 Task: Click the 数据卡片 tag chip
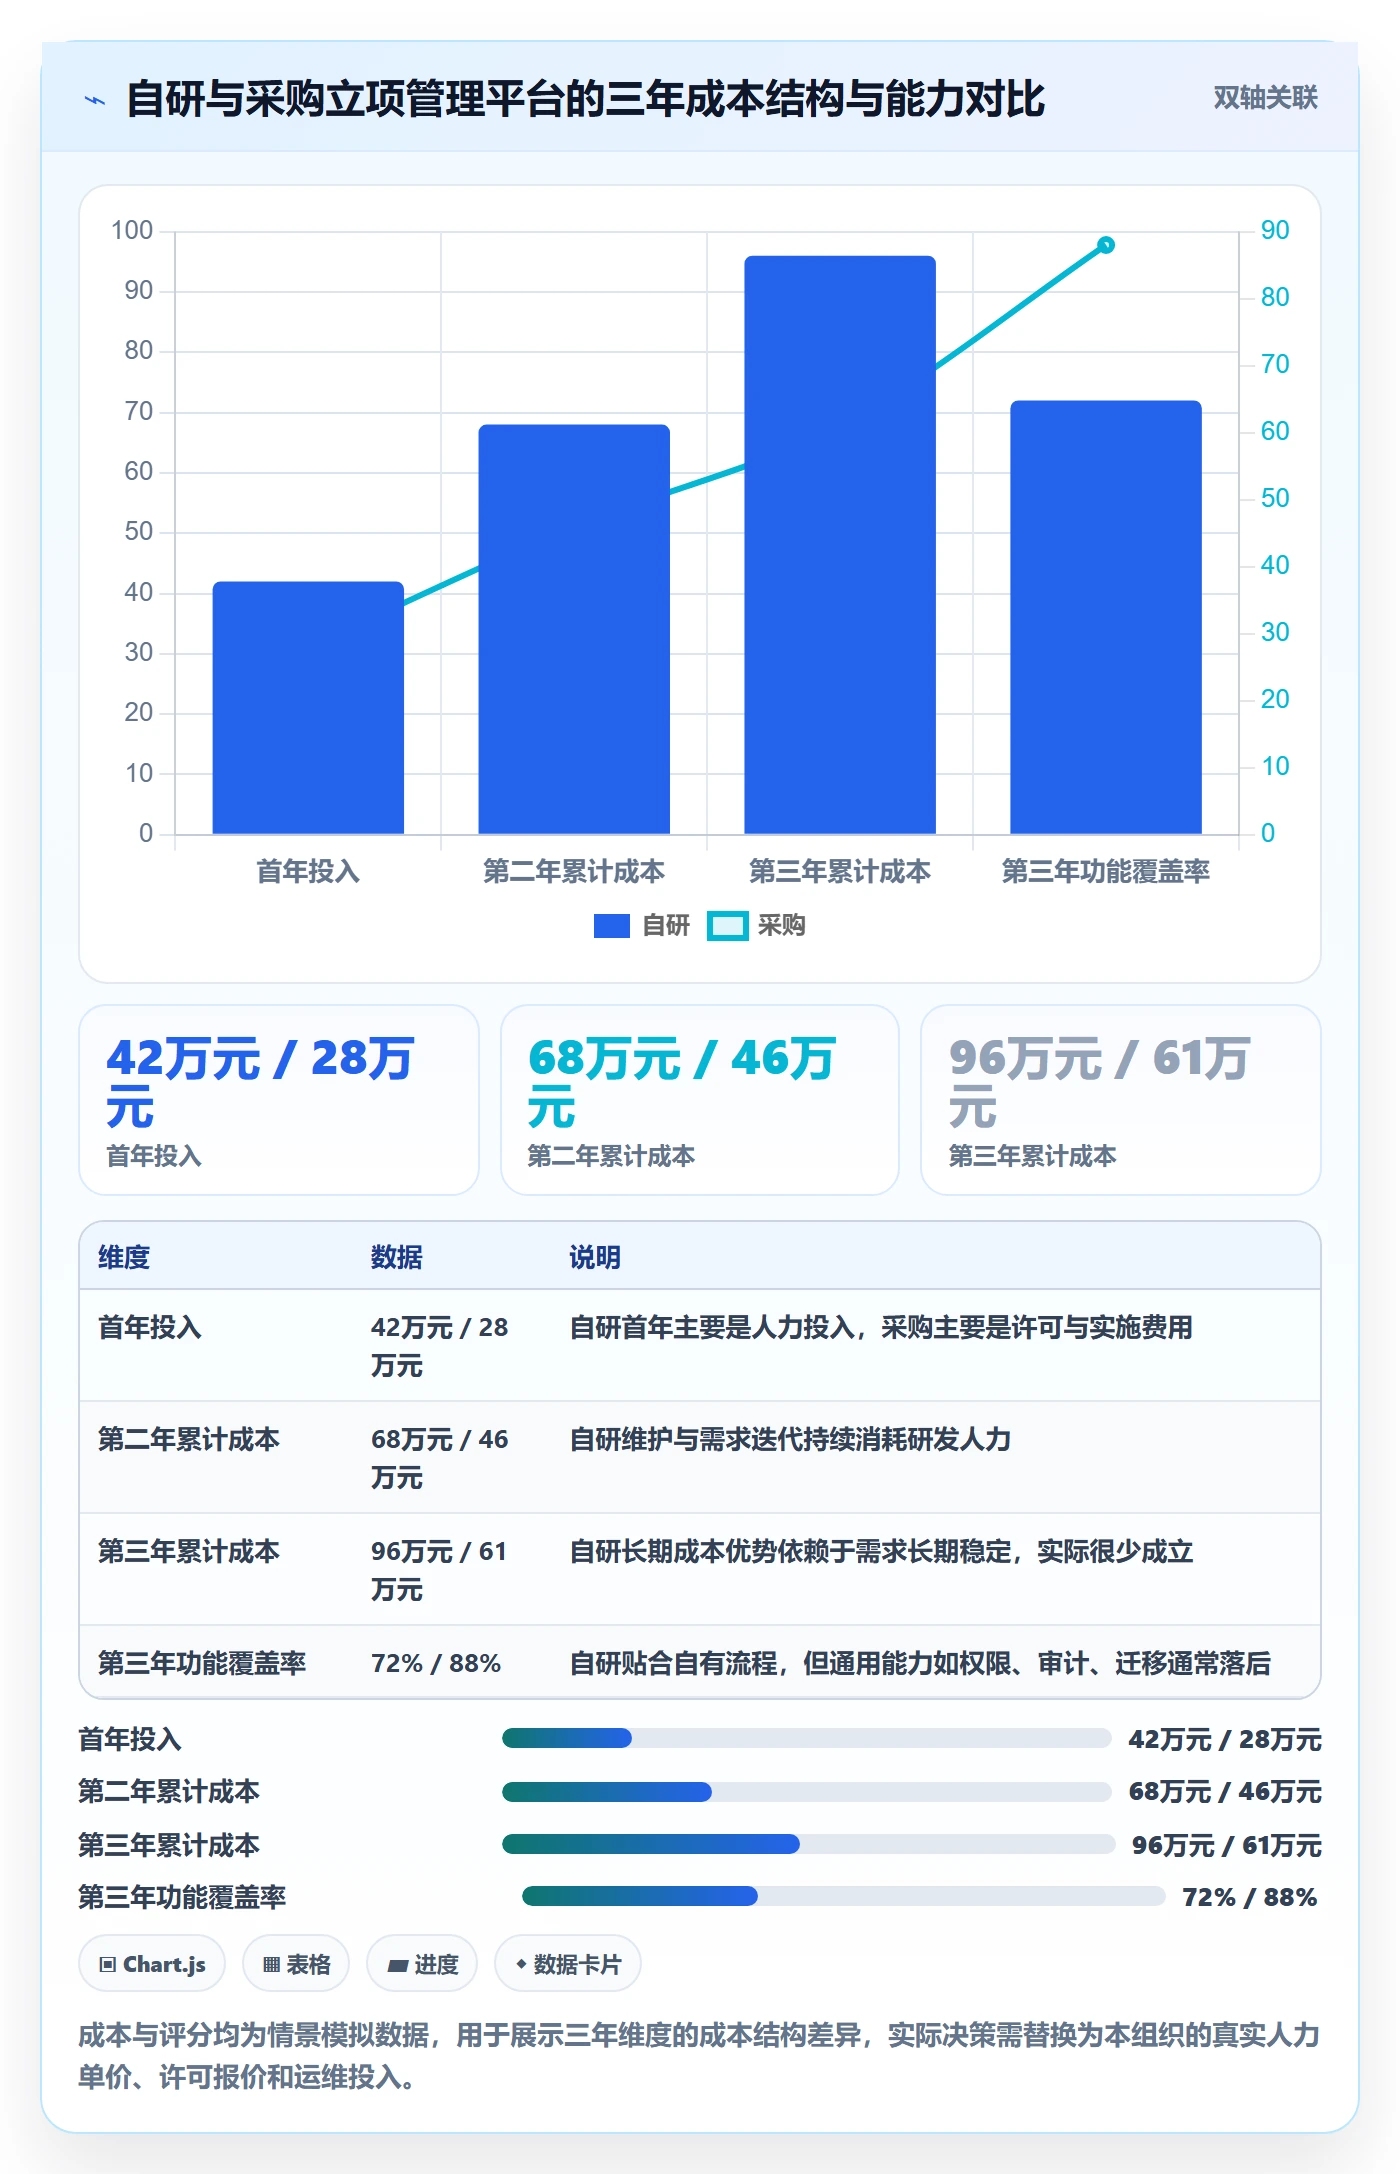coord(568,1964)
